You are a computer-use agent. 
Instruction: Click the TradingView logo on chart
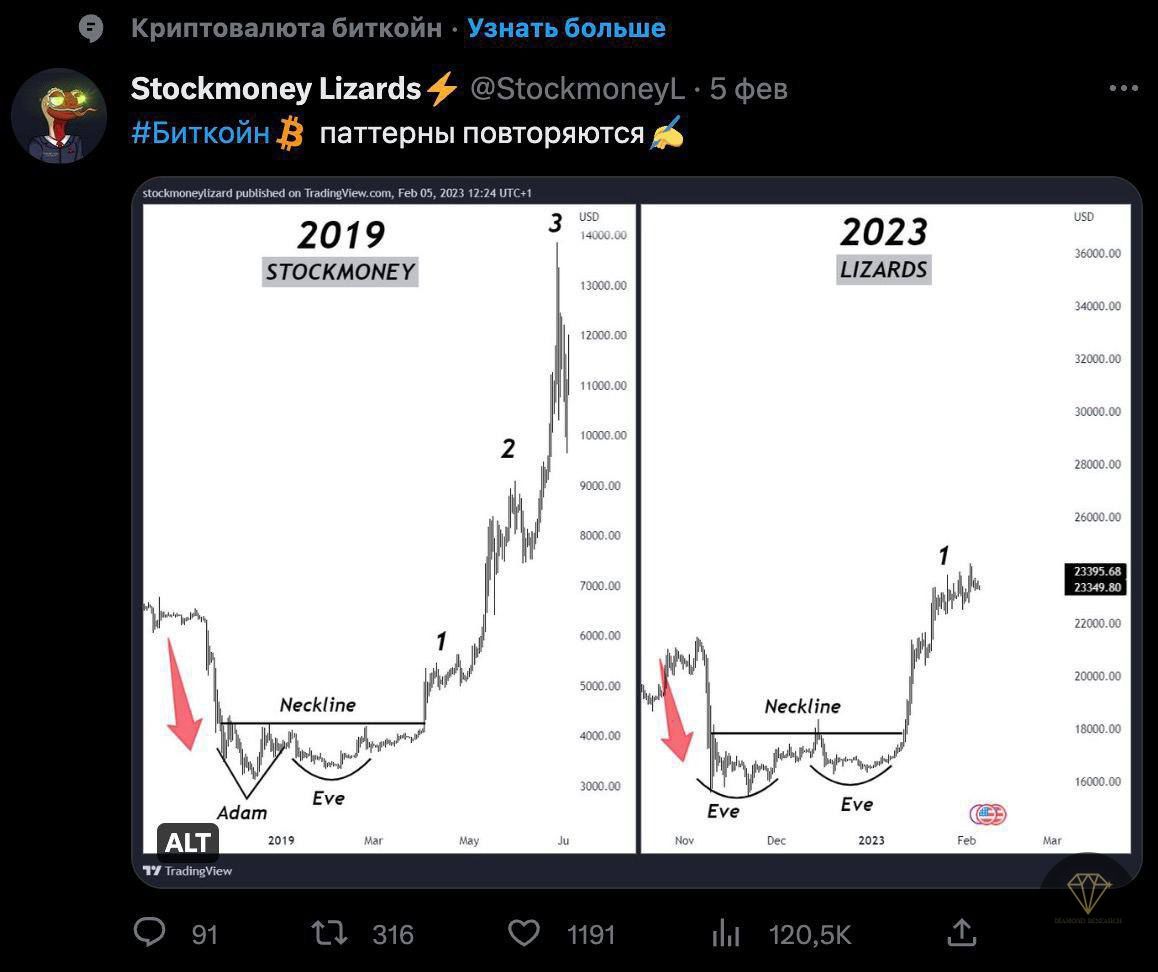pos(188,871)
